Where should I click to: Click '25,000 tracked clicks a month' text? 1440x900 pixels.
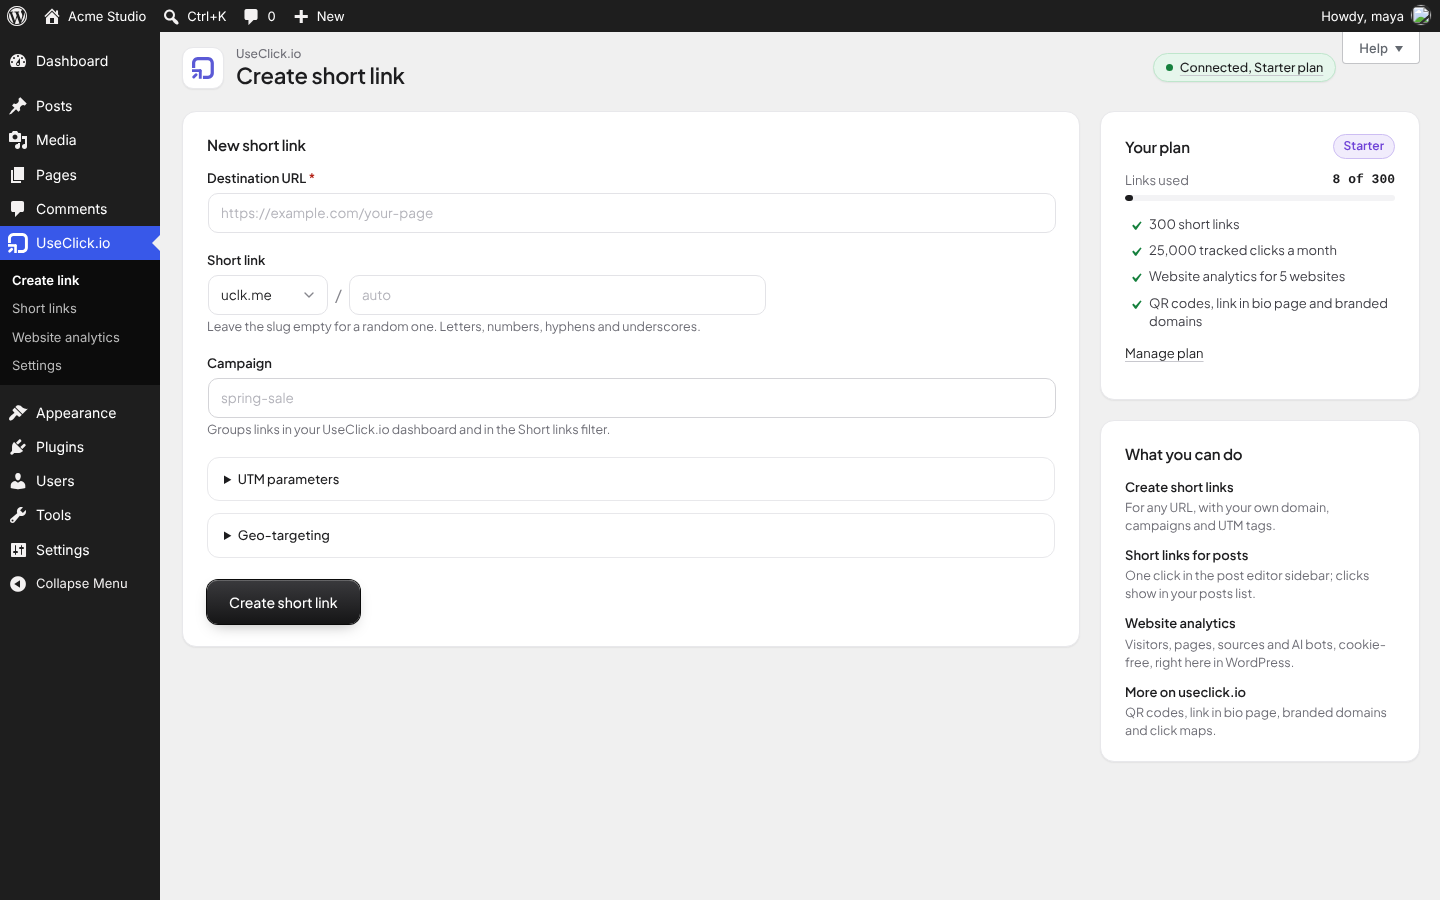coord(1243,251)
